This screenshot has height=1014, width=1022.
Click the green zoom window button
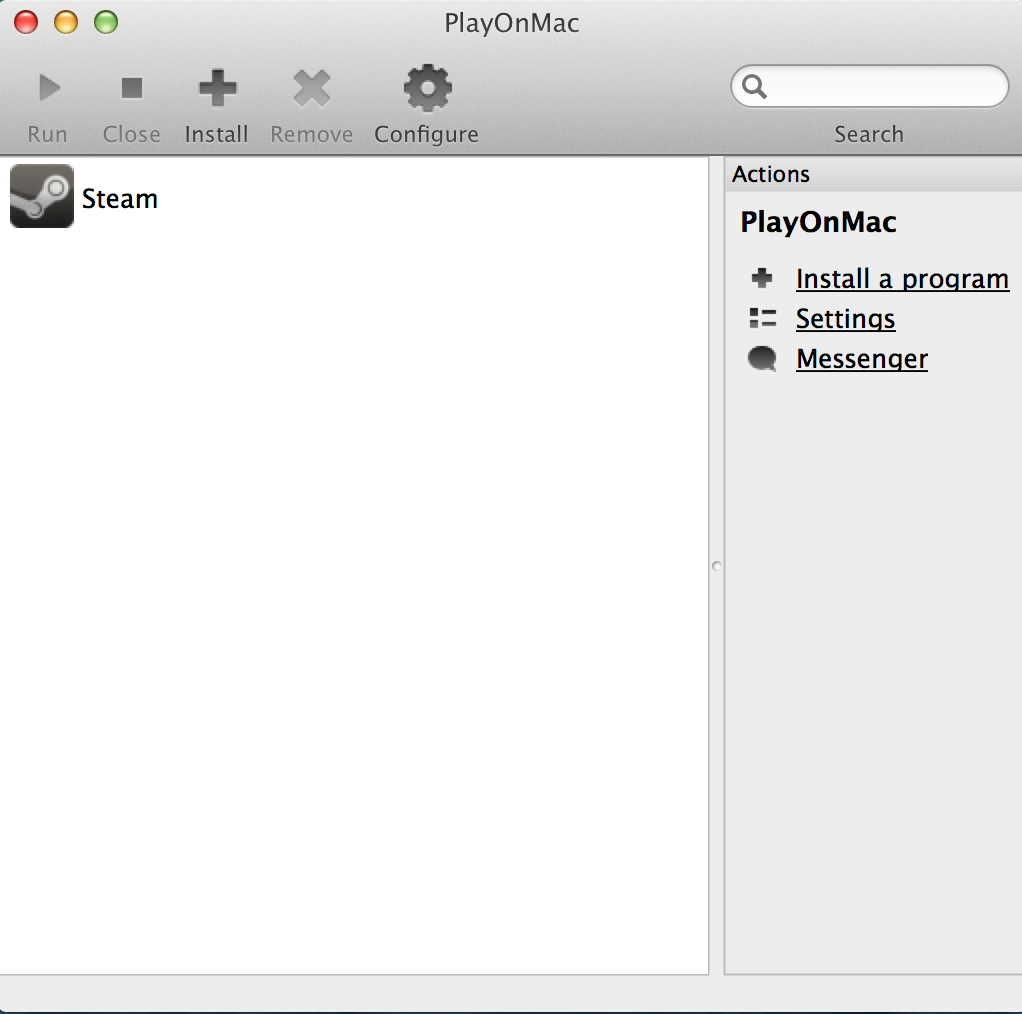point(106,22)
